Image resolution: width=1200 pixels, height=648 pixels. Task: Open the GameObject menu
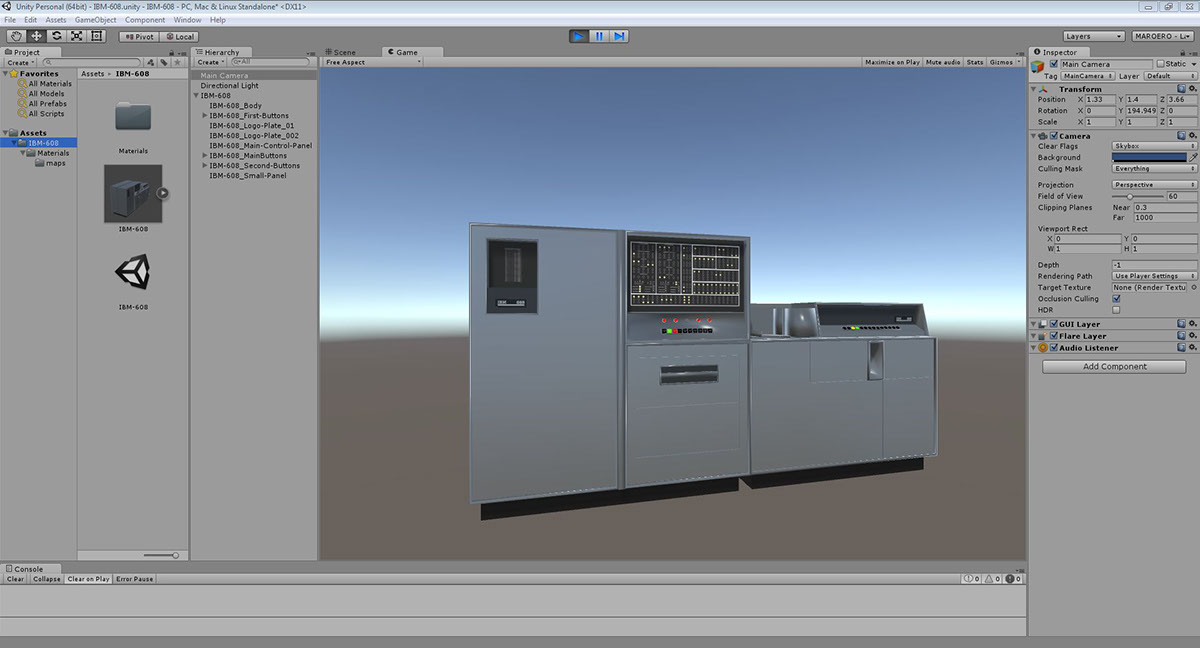click(96, 20)
